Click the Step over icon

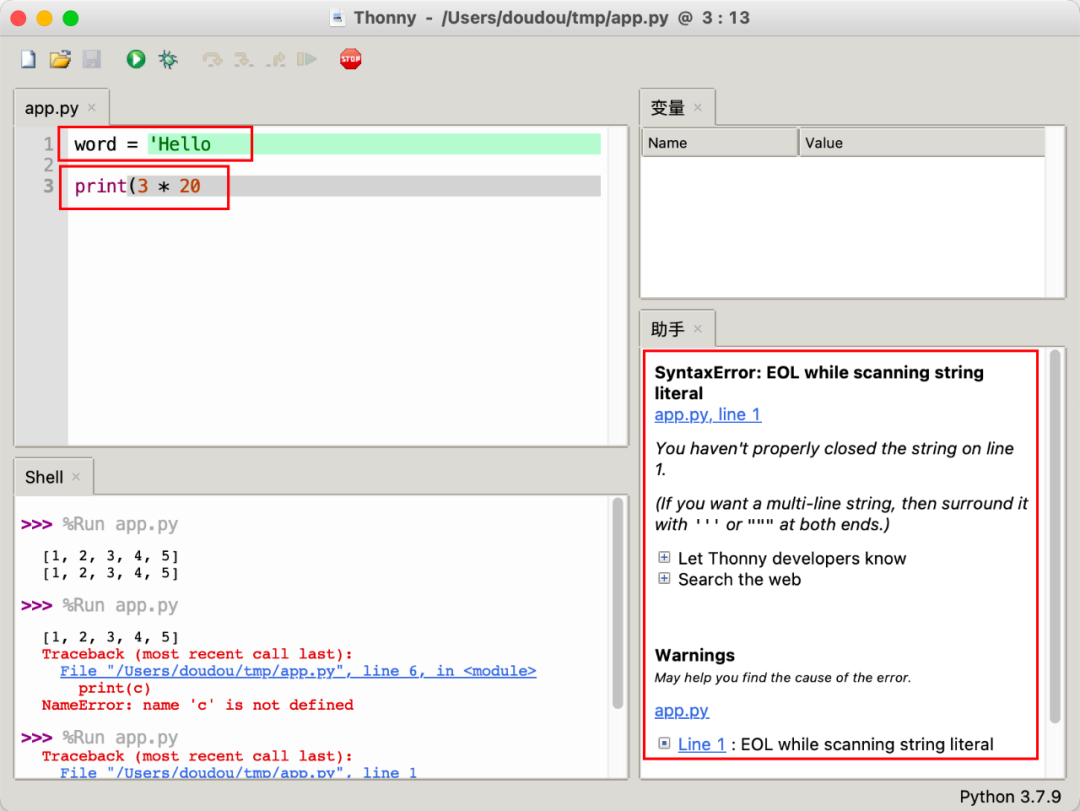tap(212, 60)
